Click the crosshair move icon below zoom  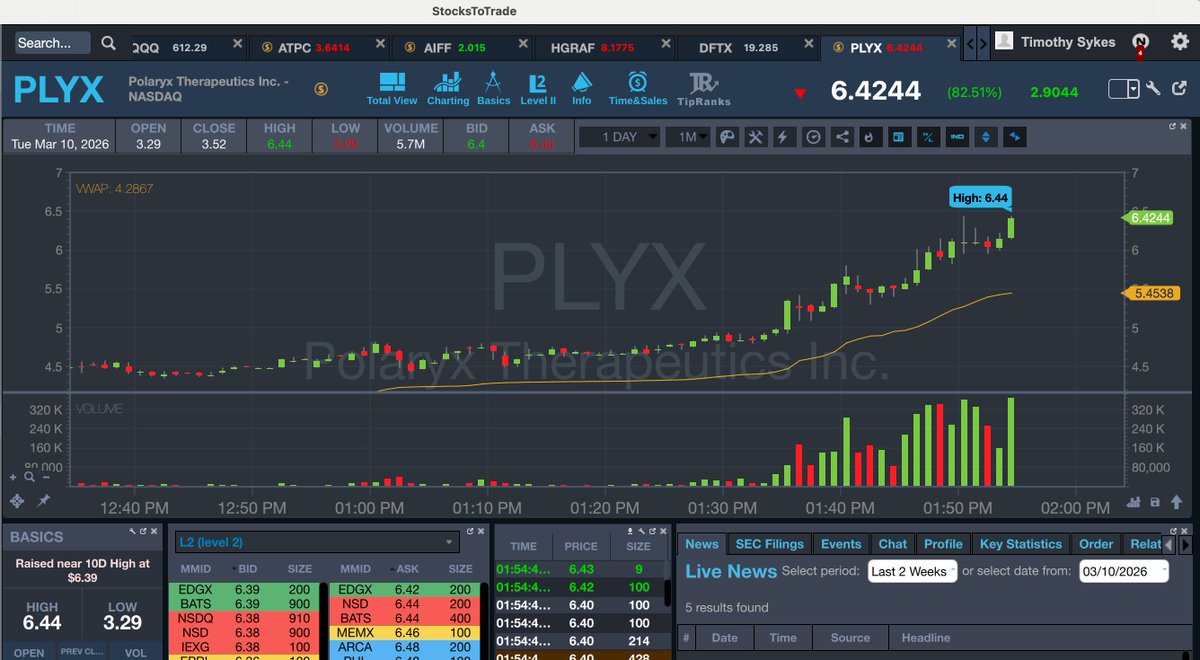click(x=17, y=500)
